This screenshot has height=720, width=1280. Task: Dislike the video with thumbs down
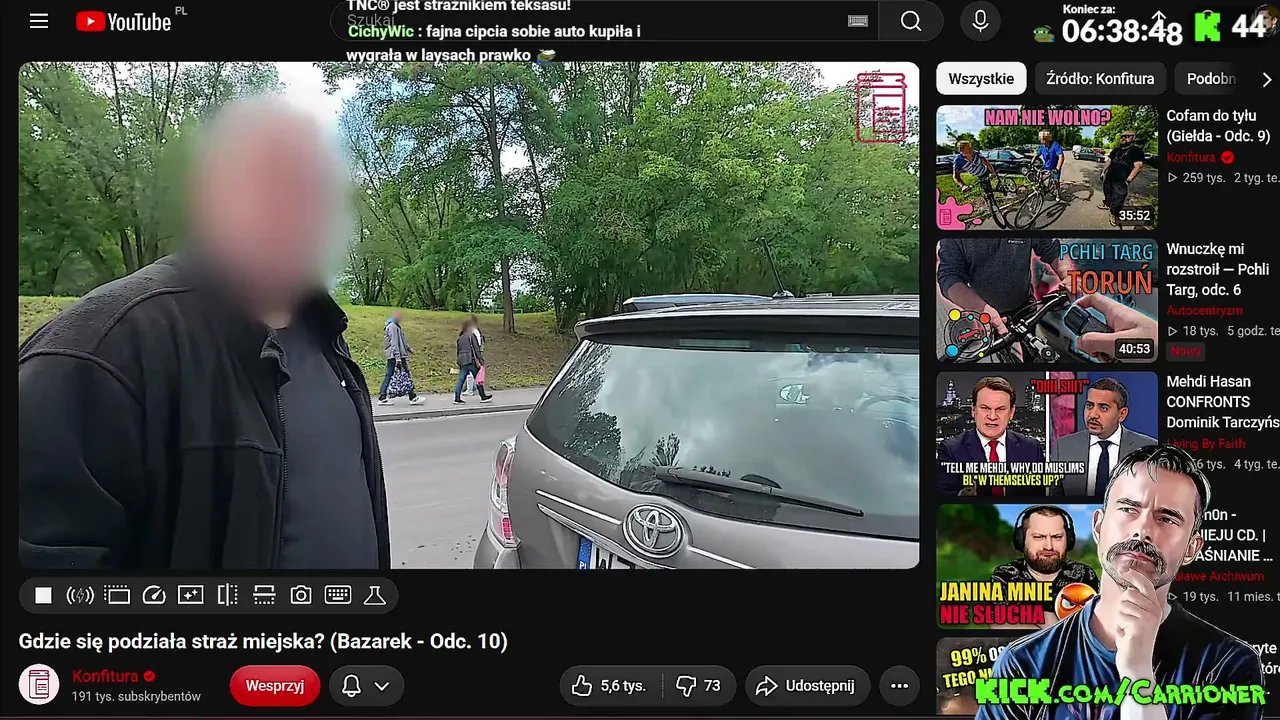[x=698, y=686]
